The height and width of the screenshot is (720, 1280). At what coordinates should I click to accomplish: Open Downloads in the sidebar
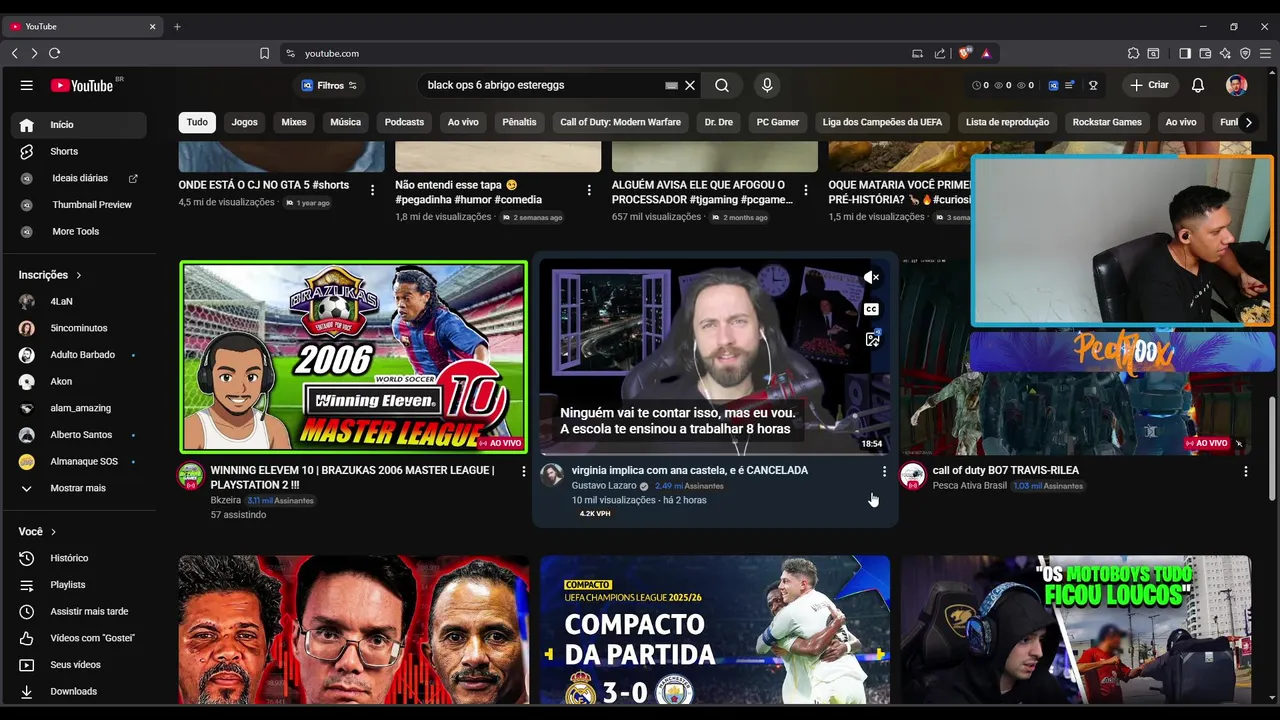click(x=78, y=691)
